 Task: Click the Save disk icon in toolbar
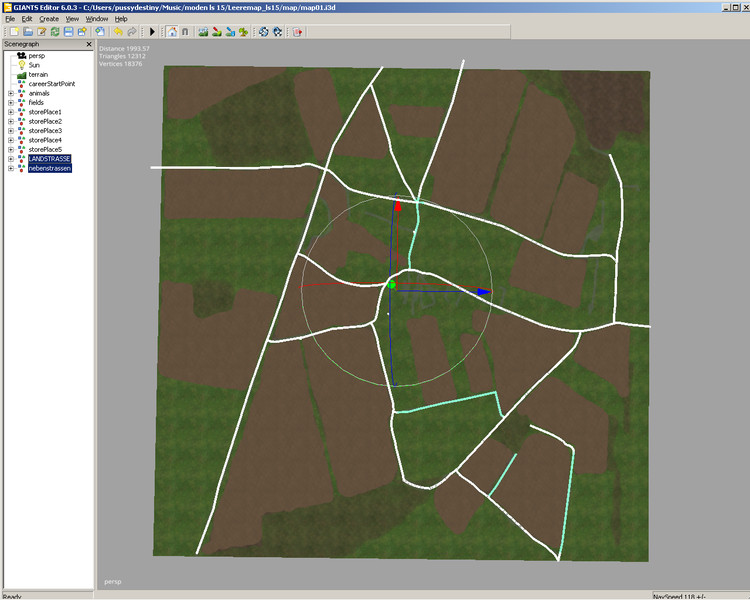[x=67, y=32]
